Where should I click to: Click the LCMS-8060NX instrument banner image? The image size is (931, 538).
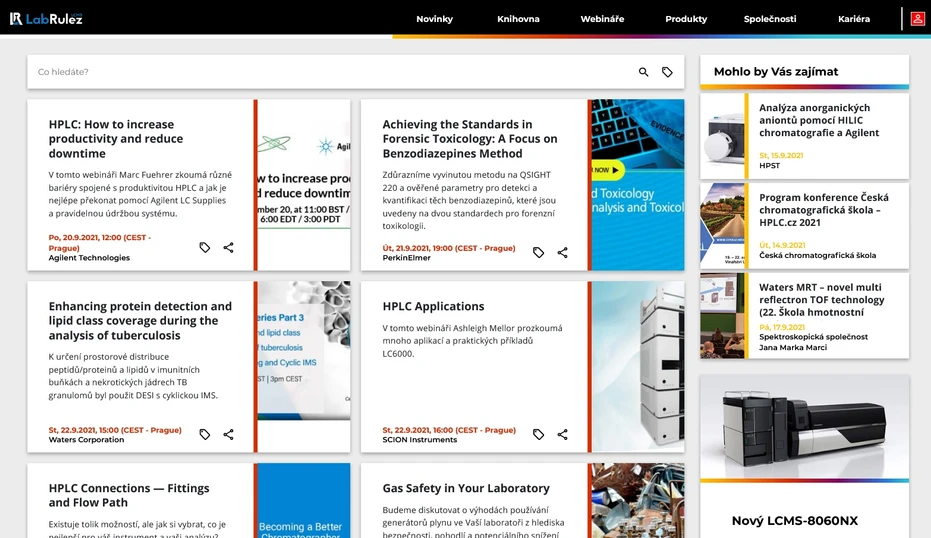coord(805,426)
